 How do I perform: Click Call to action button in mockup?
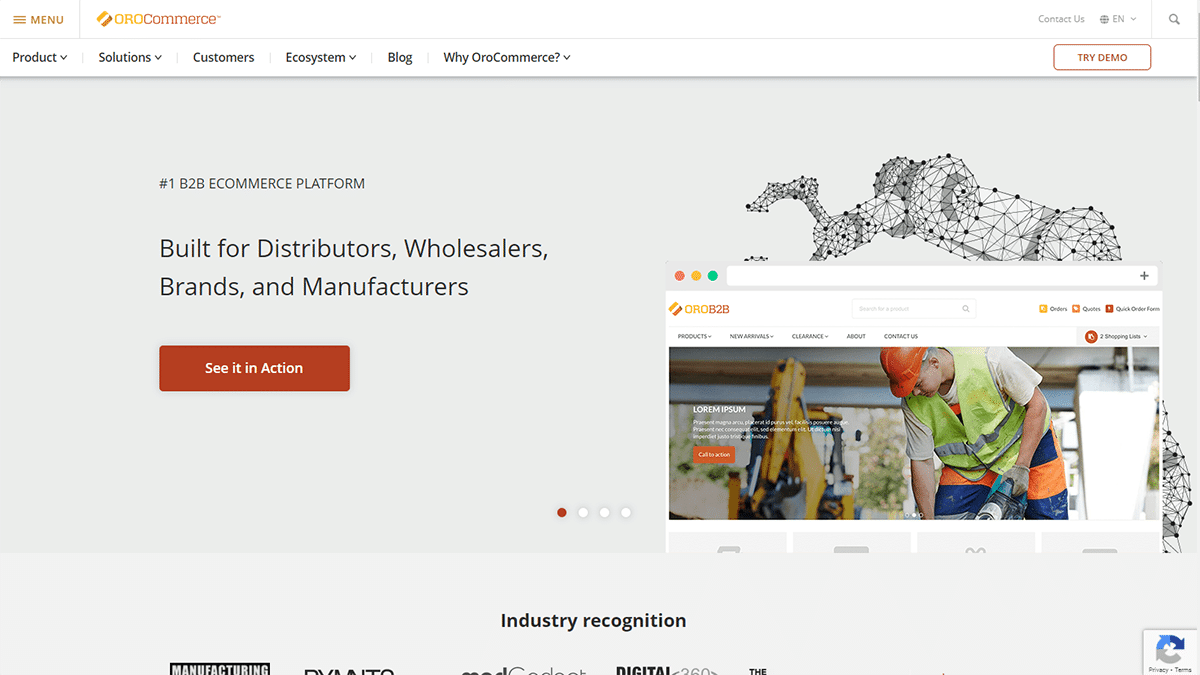(714, 454)
